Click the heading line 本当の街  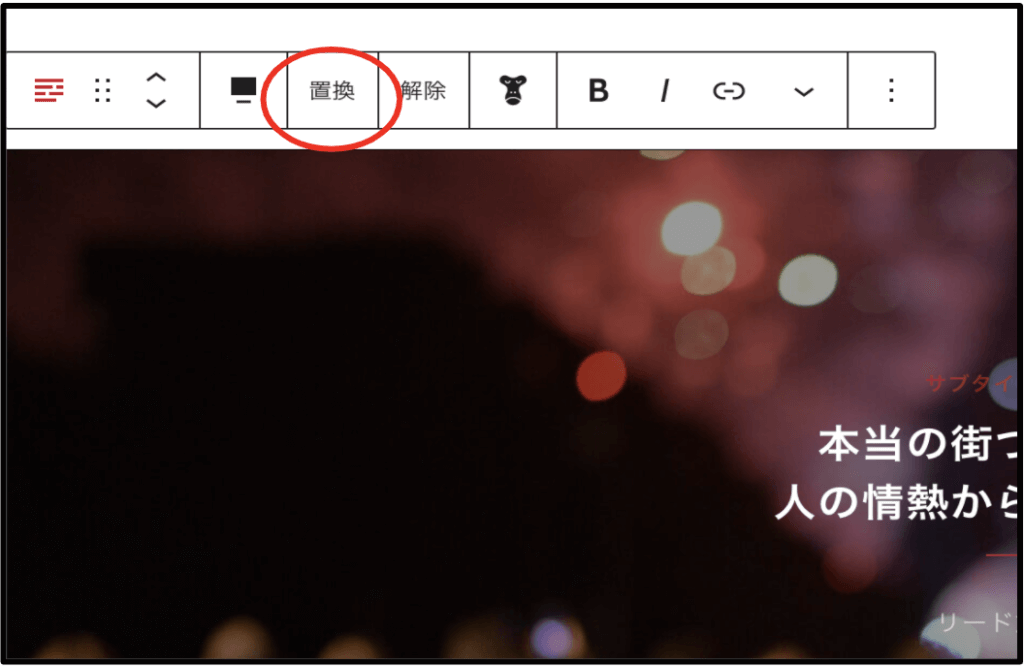point(918,444)
